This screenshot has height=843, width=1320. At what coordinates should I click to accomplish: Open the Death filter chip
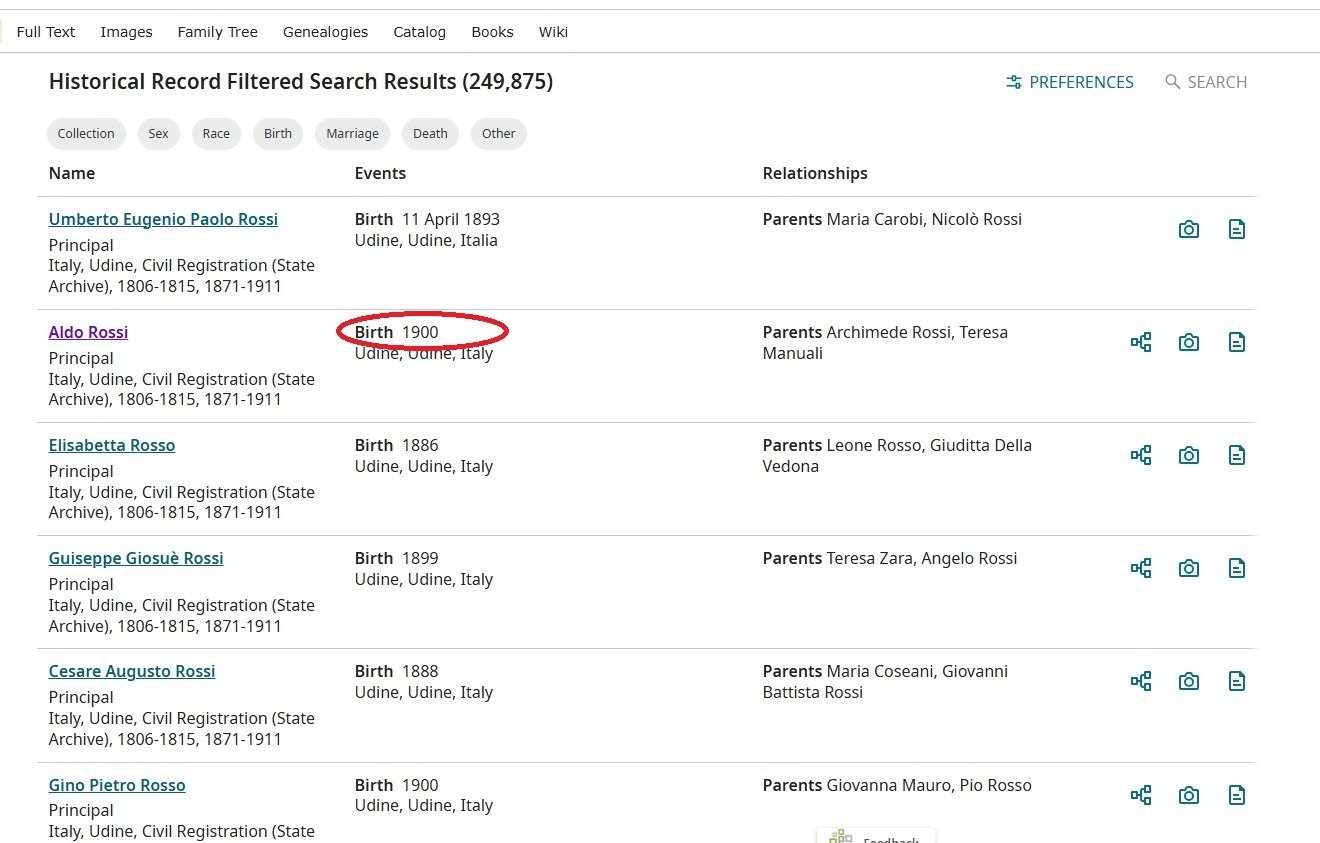click(430, 134)
